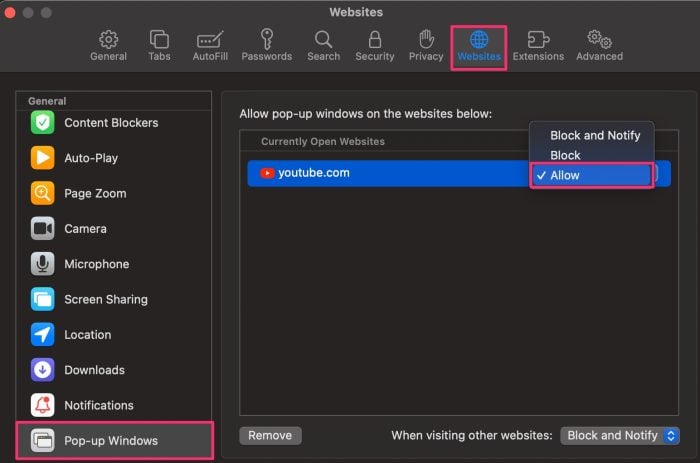Choose Allow in the pop-up menu
The image size is (700, 463).
[592, 175]
